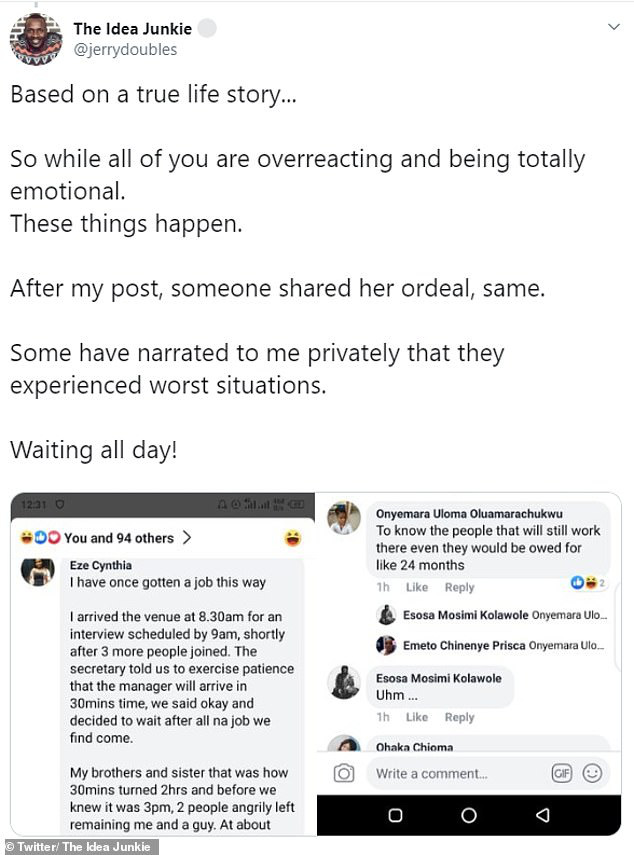
Task: Open the emoji smiley picker
Action: [x=592, y=773]
